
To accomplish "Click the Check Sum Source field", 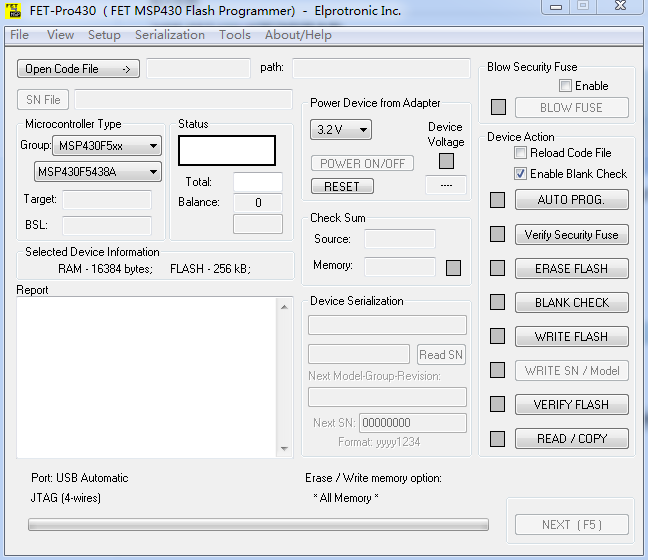I will point(400,239).
